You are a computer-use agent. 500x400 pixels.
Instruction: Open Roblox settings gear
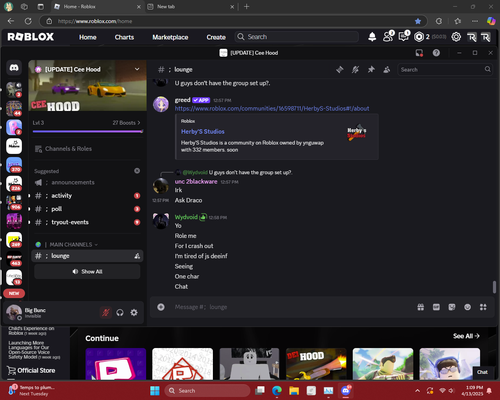point(456,37)
